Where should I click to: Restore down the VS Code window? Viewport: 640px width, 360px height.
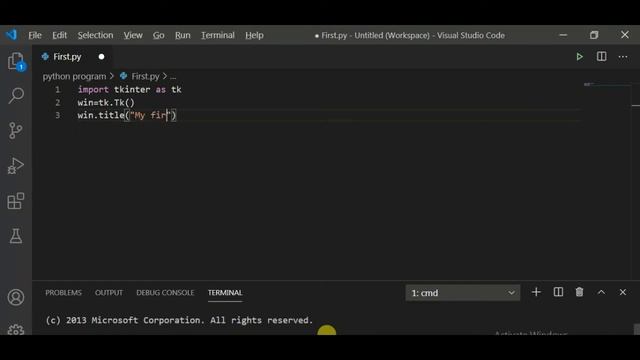point(594,35)
